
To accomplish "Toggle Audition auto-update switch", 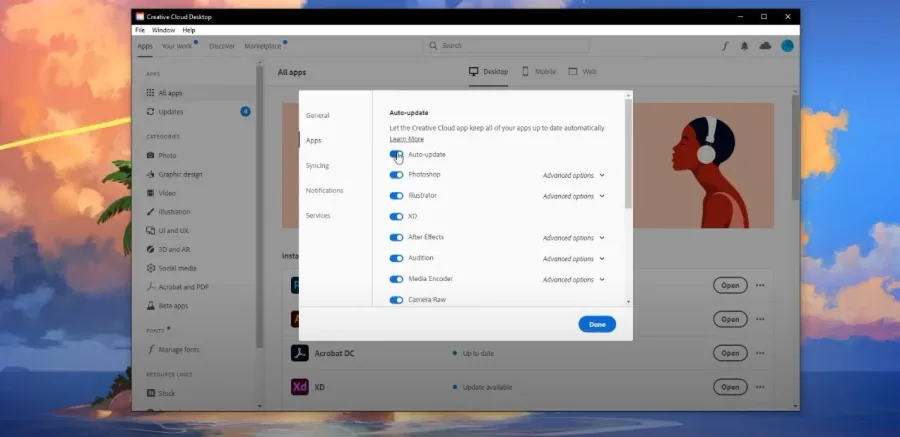I will 396,258.
